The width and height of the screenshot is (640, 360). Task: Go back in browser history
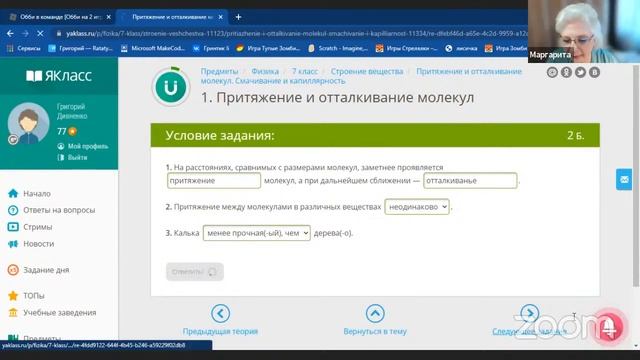tap(10, 33)
